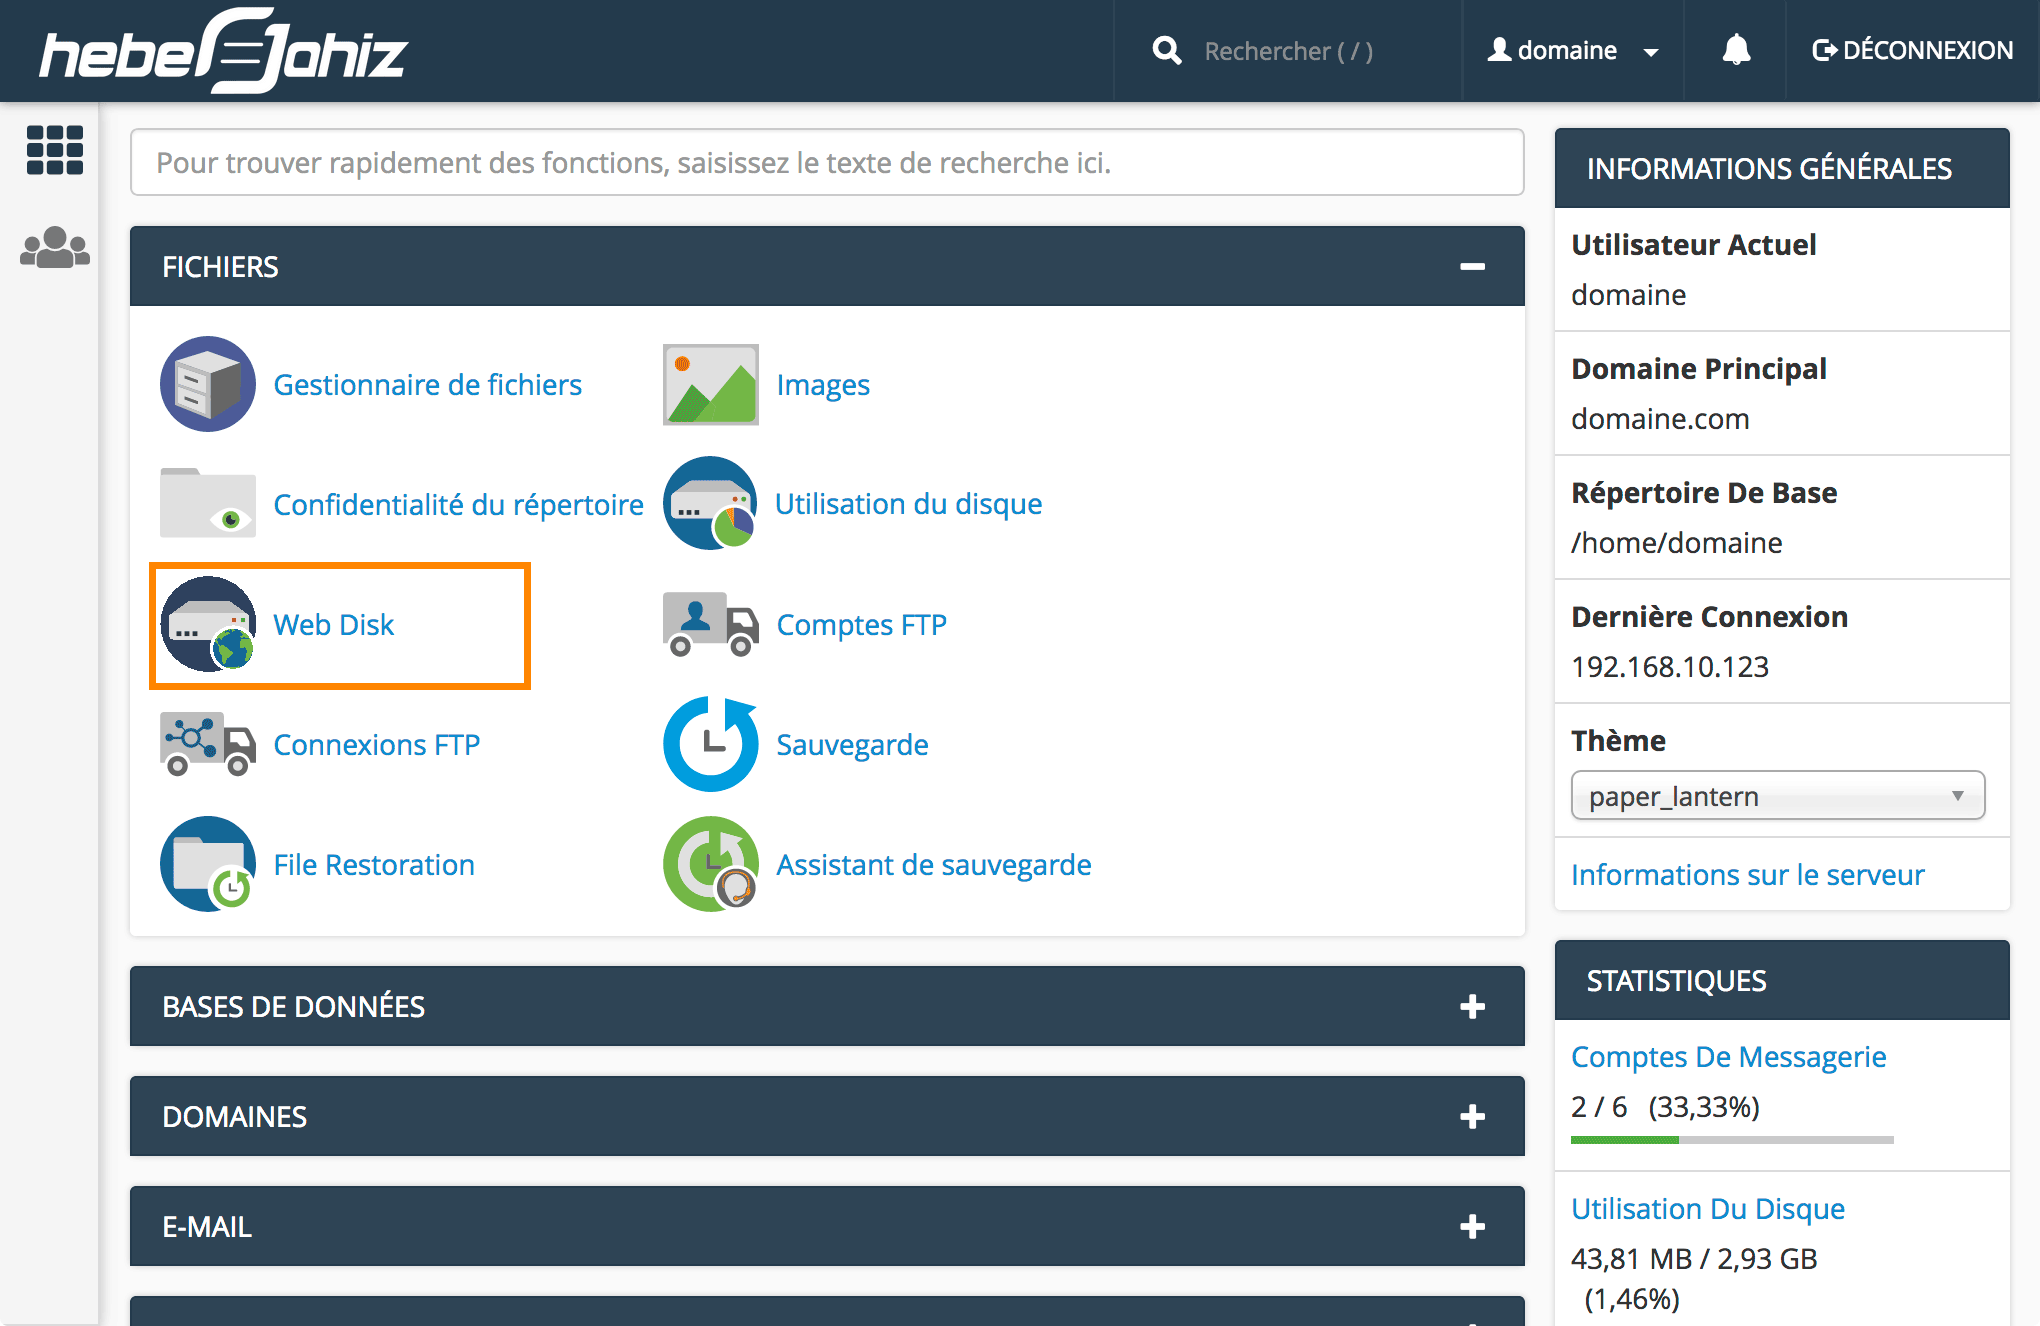The height and width of the screenshot is (1326, 2040).
Task: Open the user manager people icon
Action: pos(55,247)
